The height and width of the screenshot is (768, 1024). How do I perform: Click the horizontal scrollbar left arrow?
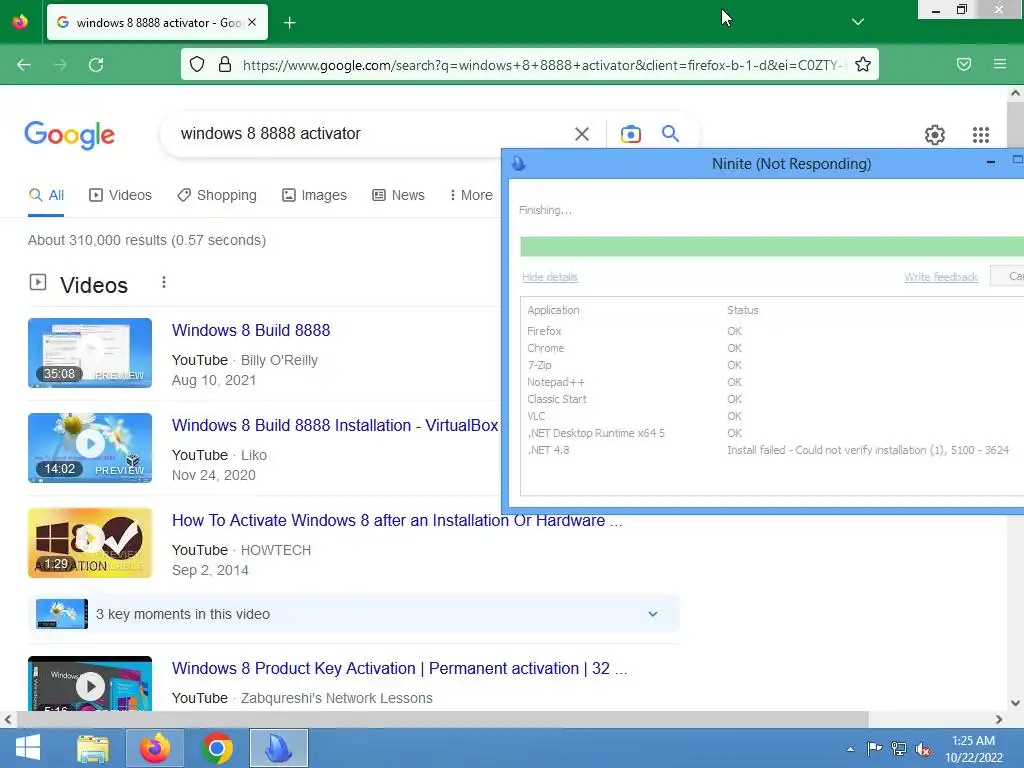click(x=8, y=720)
